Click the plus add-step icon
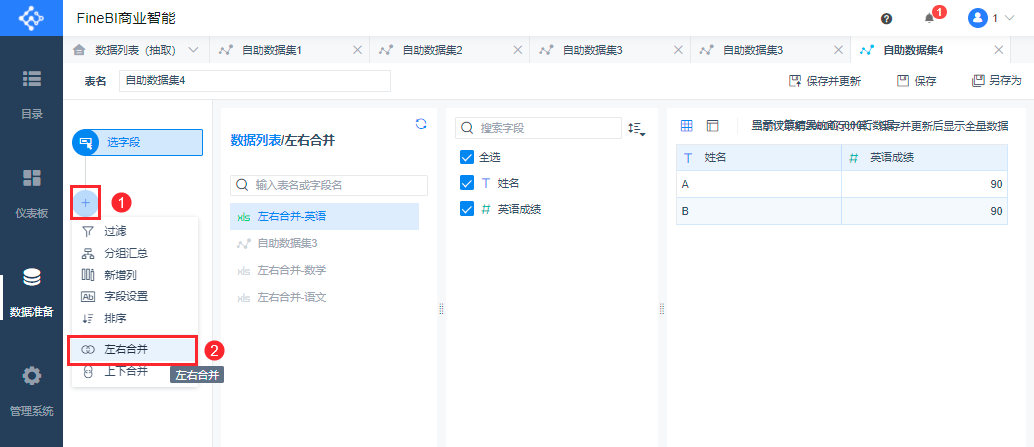Screen dimensions: 1034x447 tap(86, 202)
